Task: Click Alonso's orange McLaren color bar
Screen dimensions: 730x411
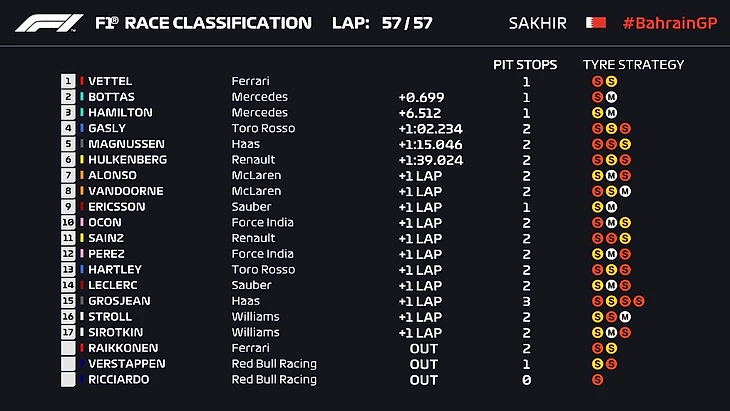Action: point(81,176)
